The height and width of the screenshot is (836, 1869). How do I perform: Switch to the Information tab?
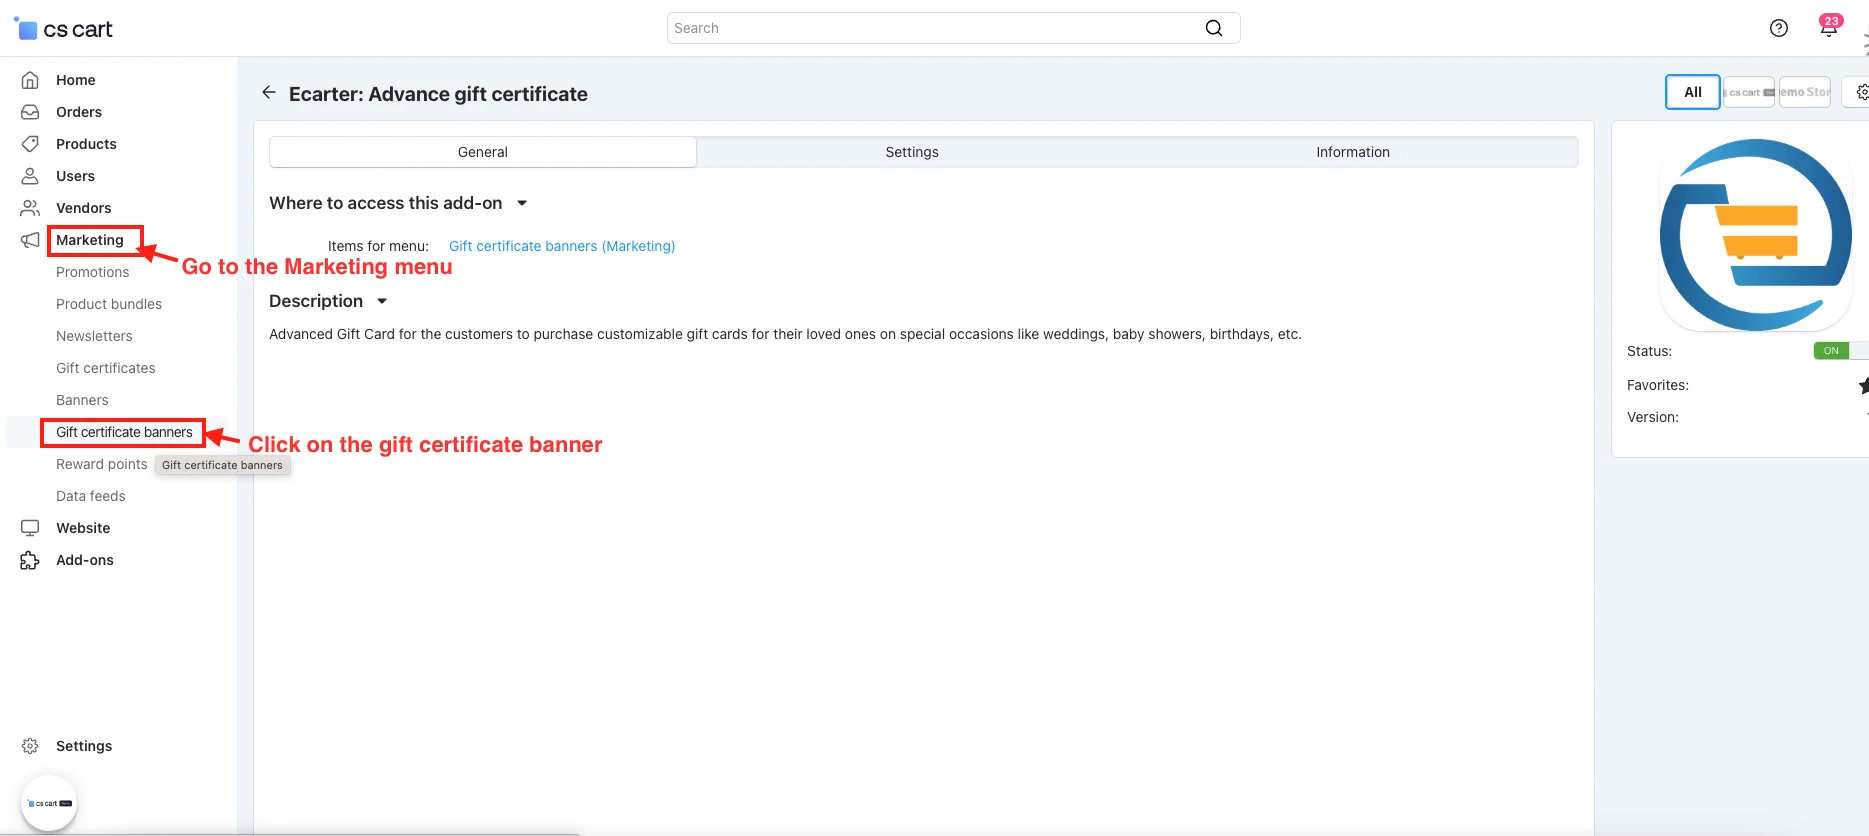coord(1352,152)
